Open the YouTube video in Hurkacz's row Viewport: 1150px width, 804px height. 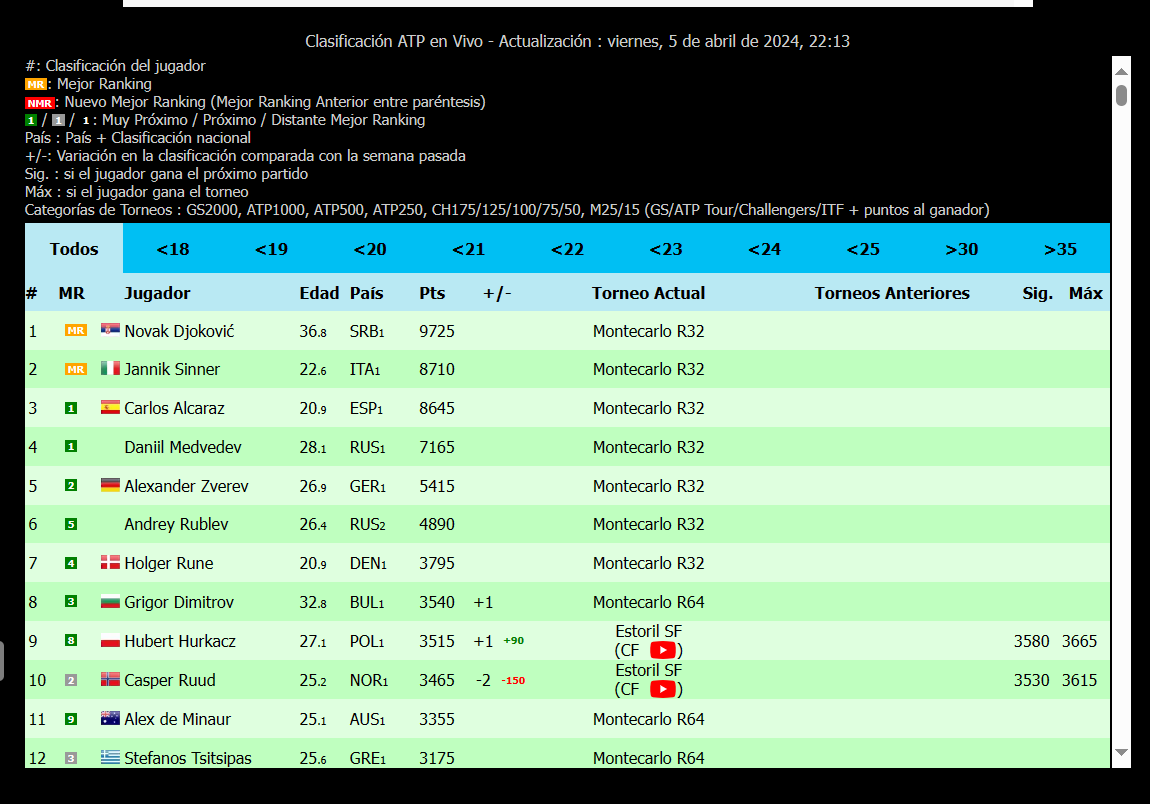click(x=663, y=650)
